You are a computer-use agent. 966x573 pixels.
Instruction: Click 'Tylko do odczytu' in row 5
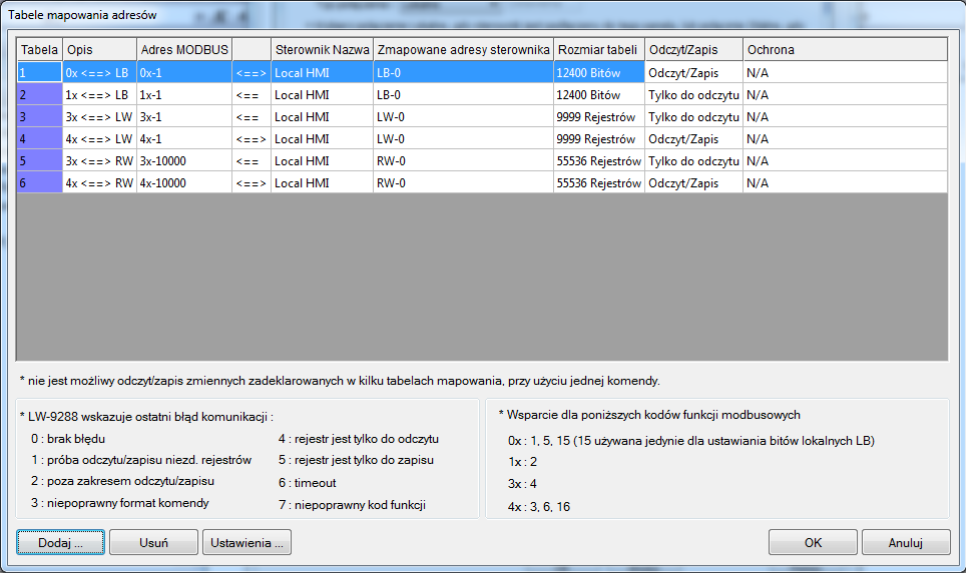tap(694, 161)
